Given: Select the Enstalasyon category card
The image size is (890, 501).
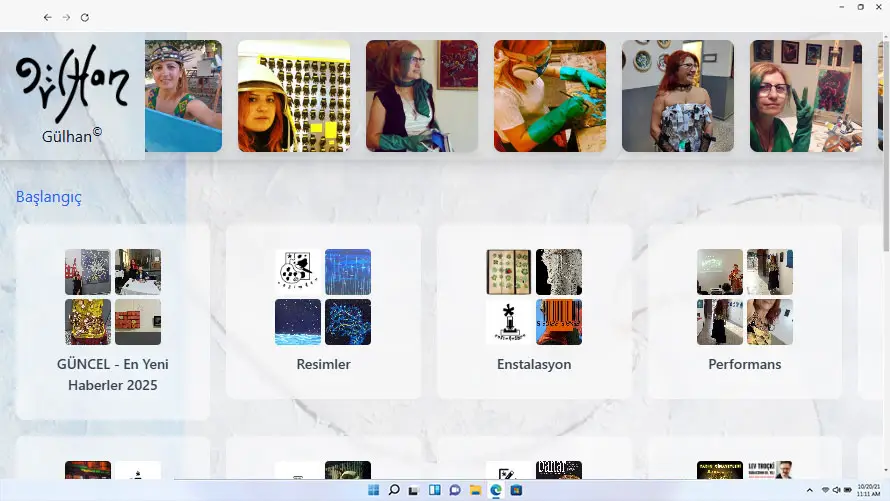Looking at the screenshot, I should (x=534, y=311).
